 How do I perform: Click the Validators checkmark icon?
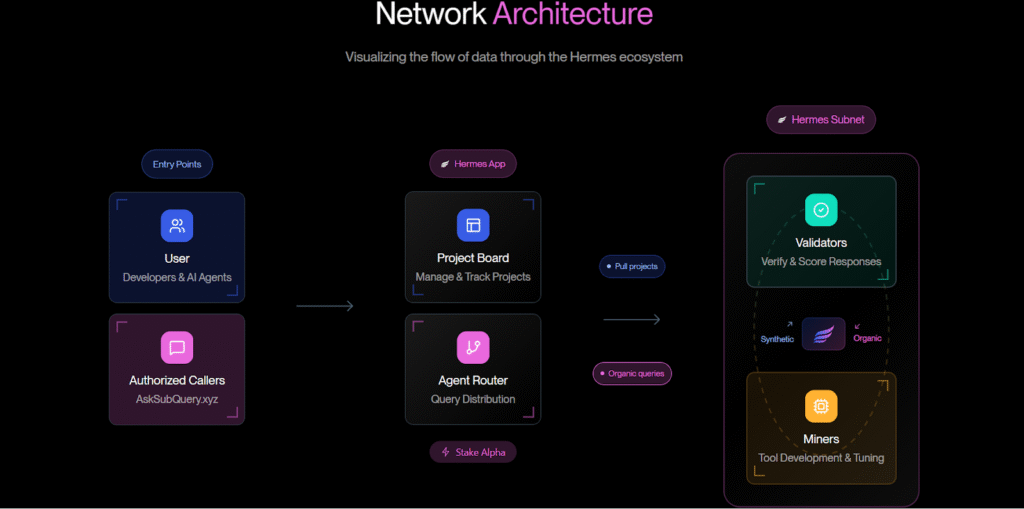[821, 210]
